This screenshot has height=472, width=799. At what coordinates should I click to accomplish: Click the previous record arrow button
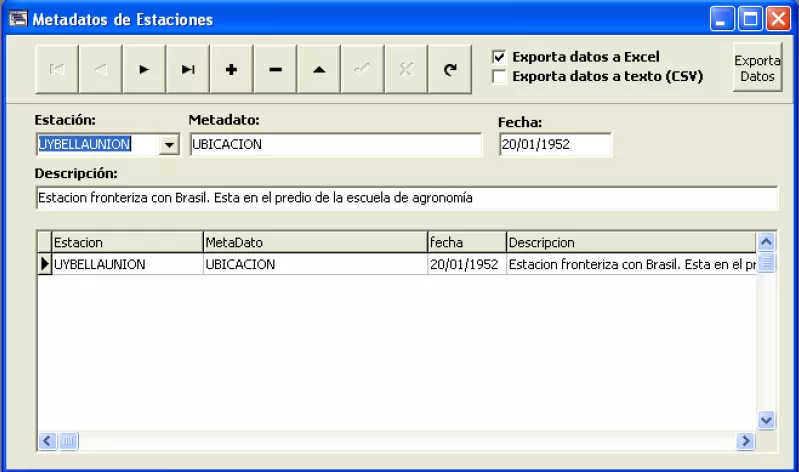coord(100,69)
